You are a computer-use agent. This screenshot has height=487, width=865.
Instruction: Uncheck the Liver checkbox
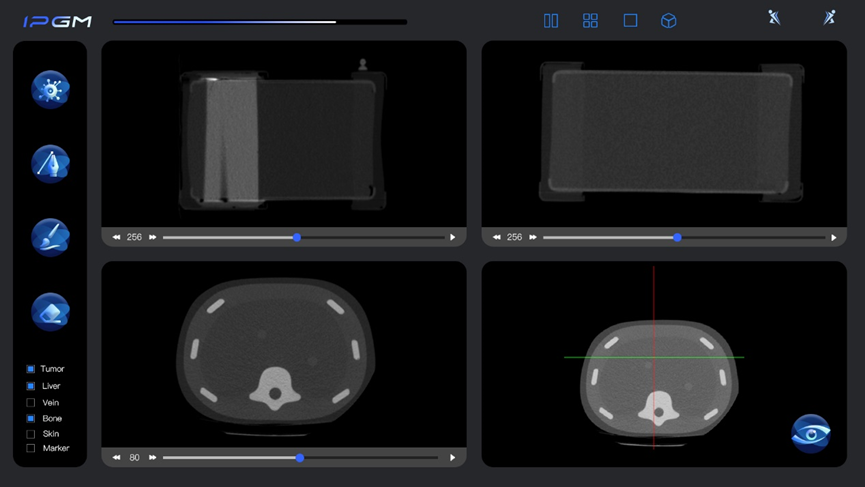31,386
